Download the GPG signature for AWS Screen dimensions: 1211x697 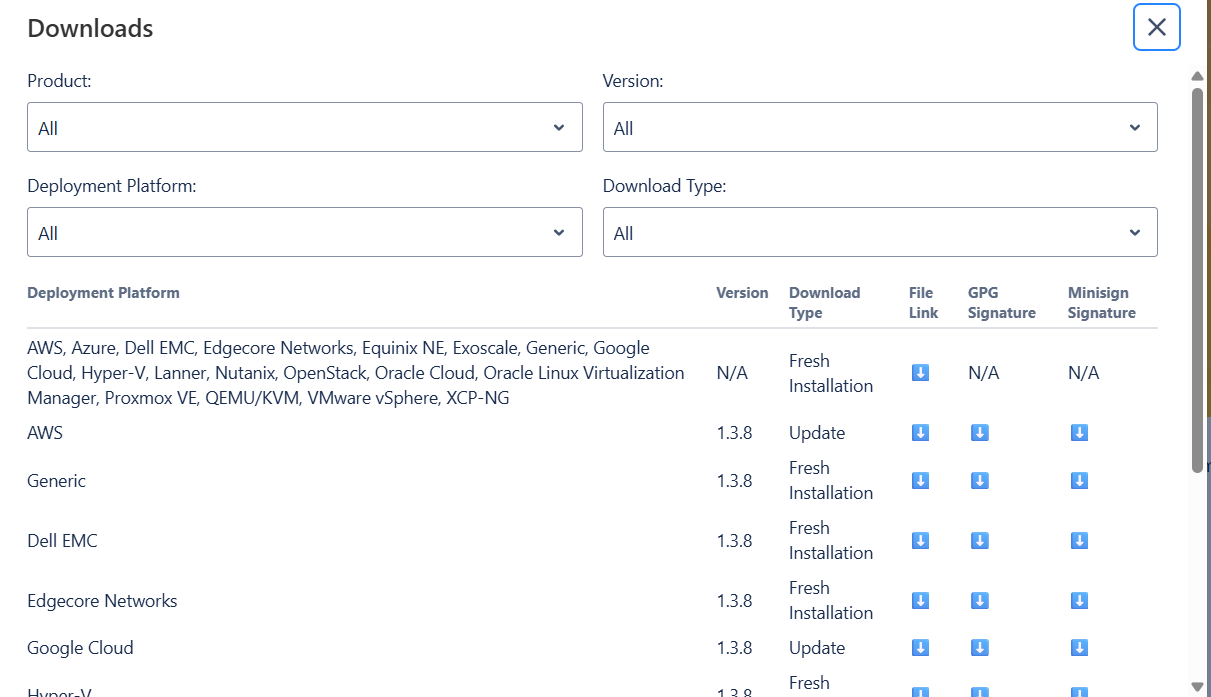(x=979, y=432)
